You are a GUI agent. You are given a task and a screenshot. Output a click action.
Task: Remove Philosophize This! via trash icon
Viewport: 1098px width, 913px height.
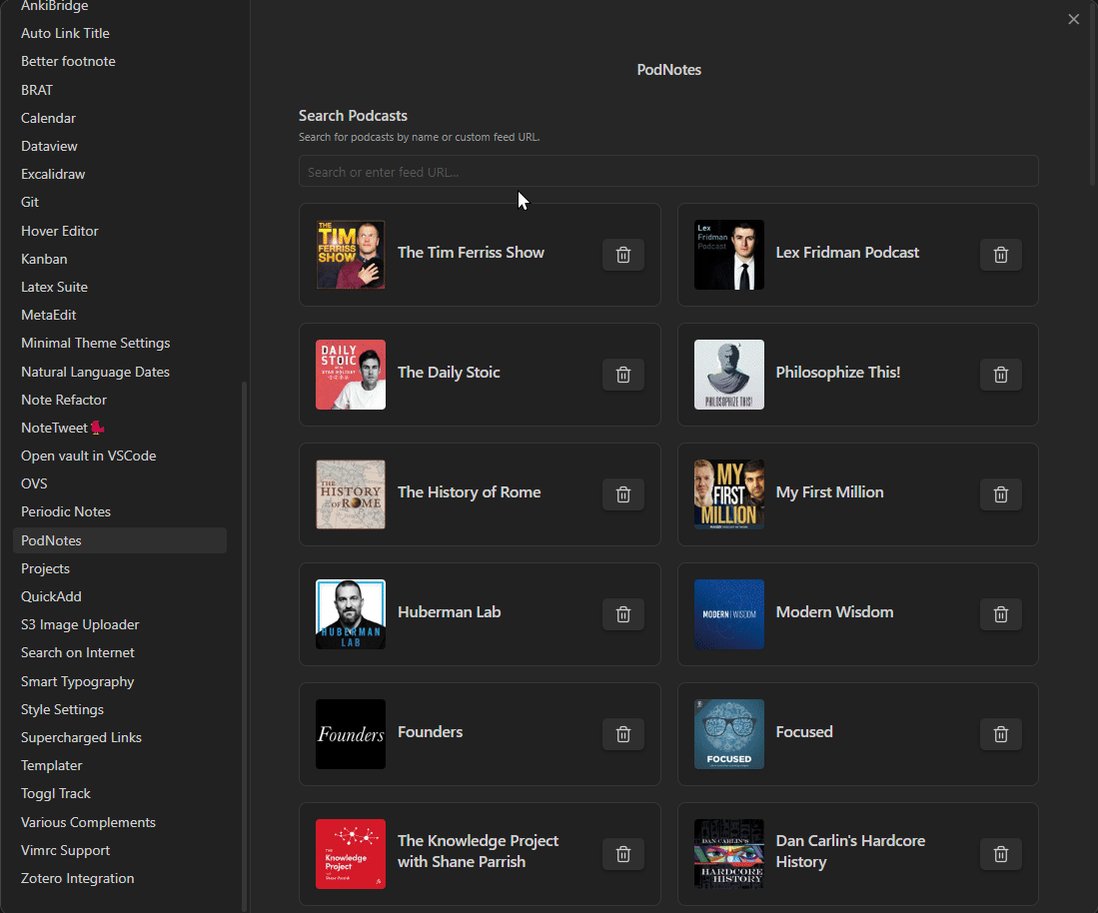[1001, 375]
